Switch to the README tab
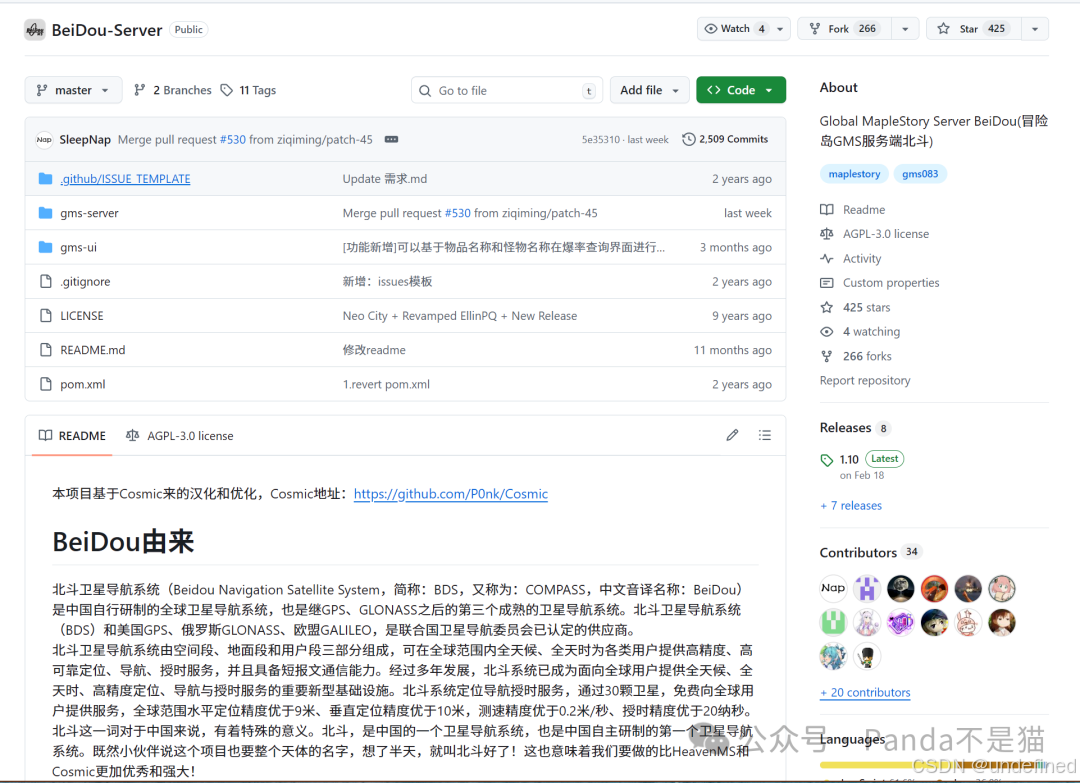1080x783 pixels. pos(72,436)
